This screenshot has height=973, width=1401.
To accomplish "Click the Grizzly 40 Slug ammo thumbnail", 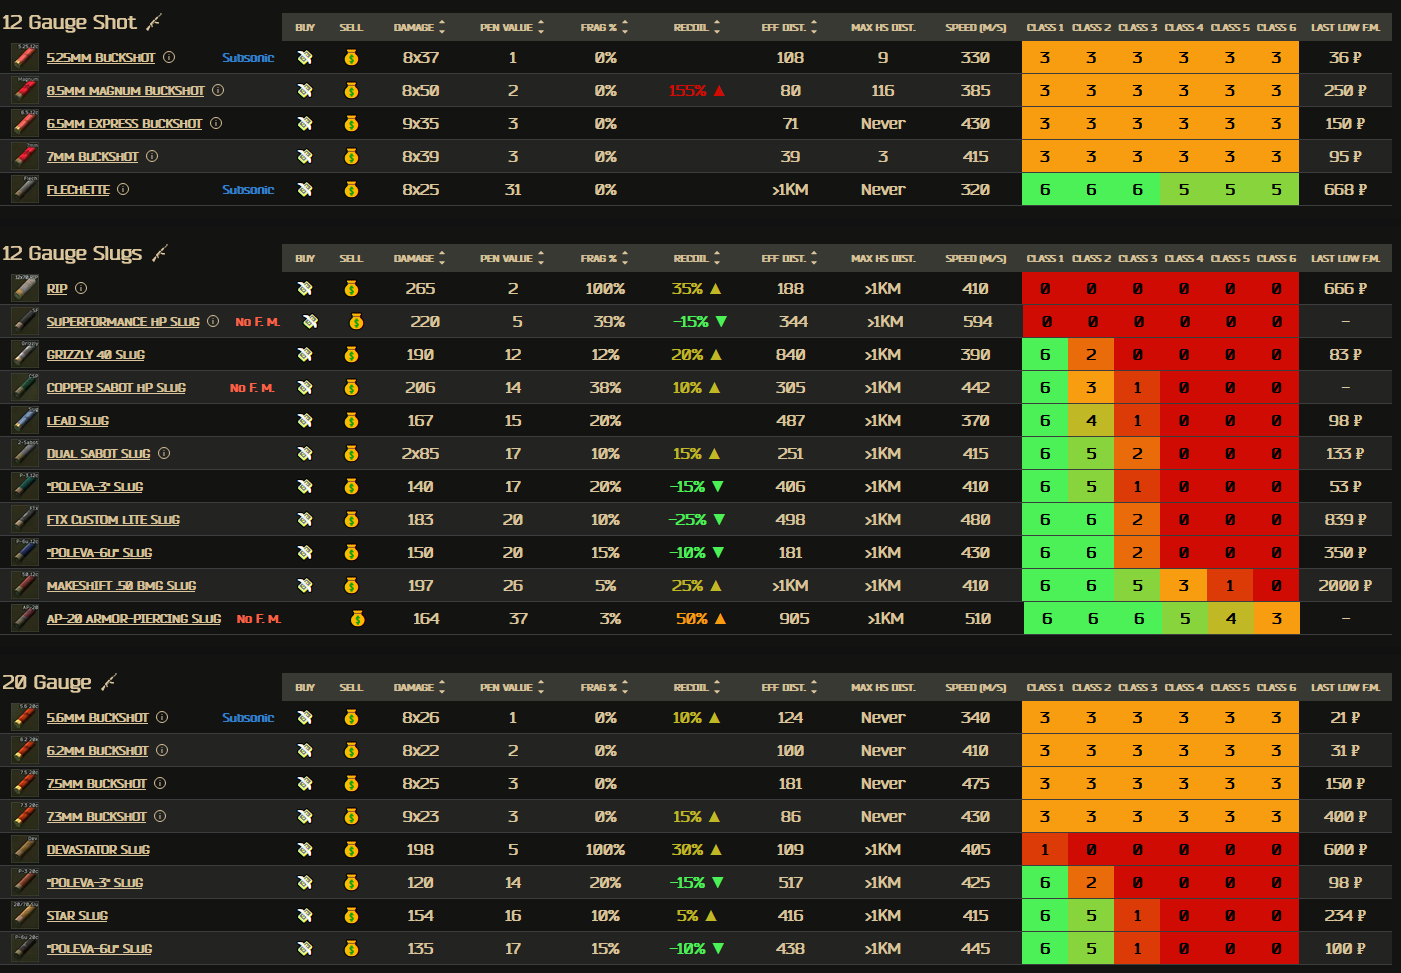I will 25,354.
